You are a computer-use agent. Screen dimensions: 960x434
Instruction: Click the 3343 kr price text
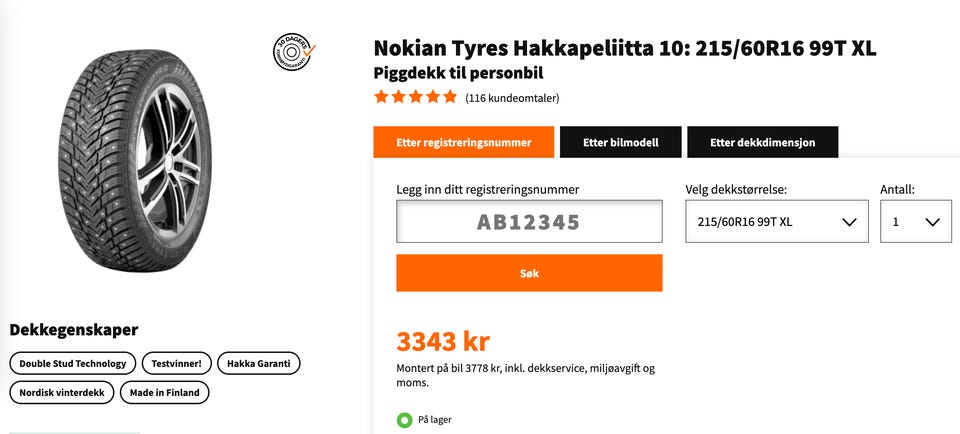[x=443, y=342]
